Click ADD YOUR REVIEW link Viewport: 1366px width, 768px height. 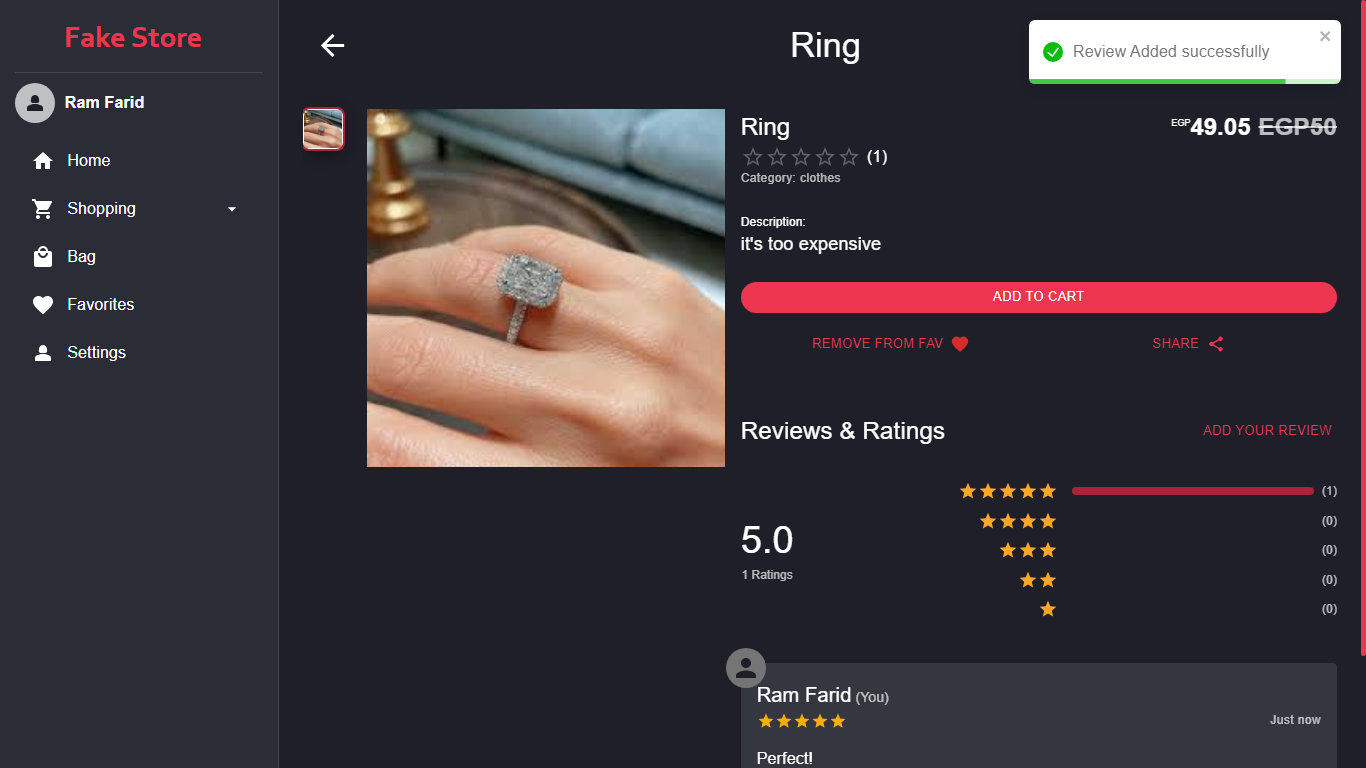pos(1267,430)
